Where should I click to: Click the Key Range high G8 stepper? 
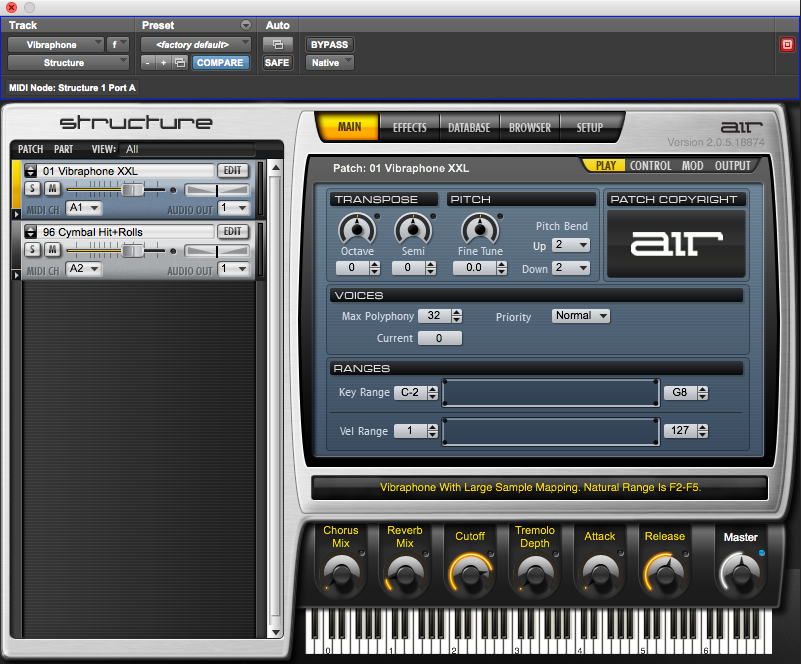pos(703,392)
